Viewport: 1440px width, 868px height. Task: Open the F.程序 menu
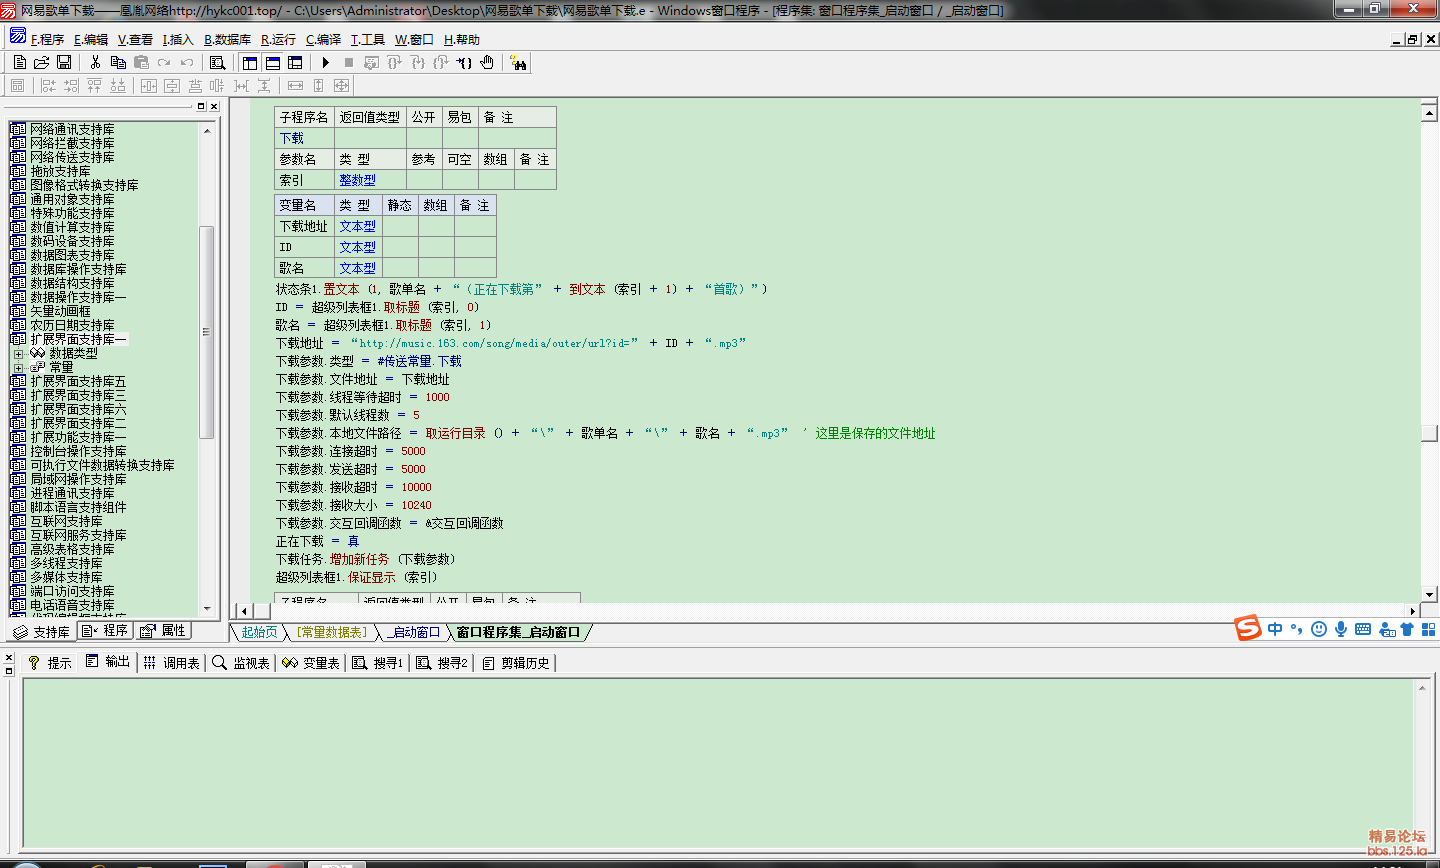tap(47, 39)
